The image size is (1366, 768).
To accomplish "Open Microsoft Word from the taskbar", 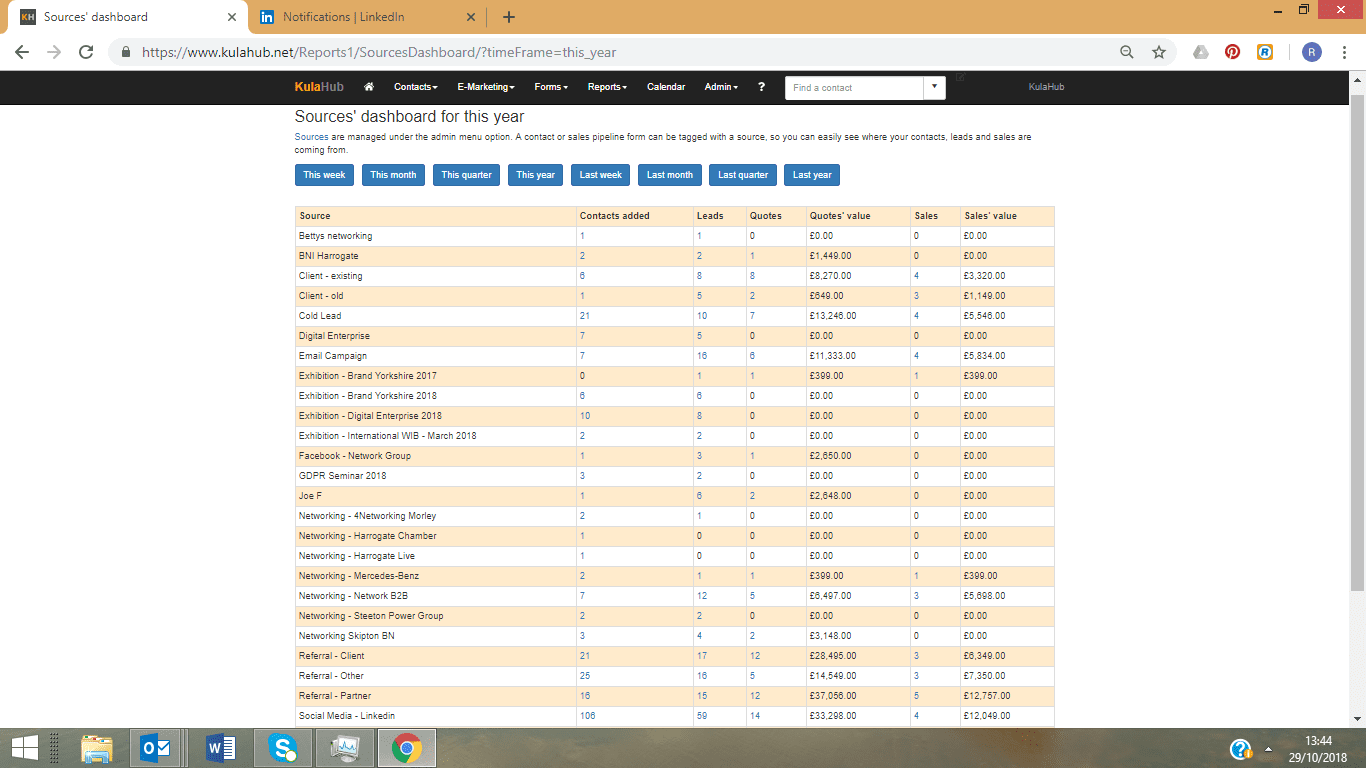I will 220,747.
